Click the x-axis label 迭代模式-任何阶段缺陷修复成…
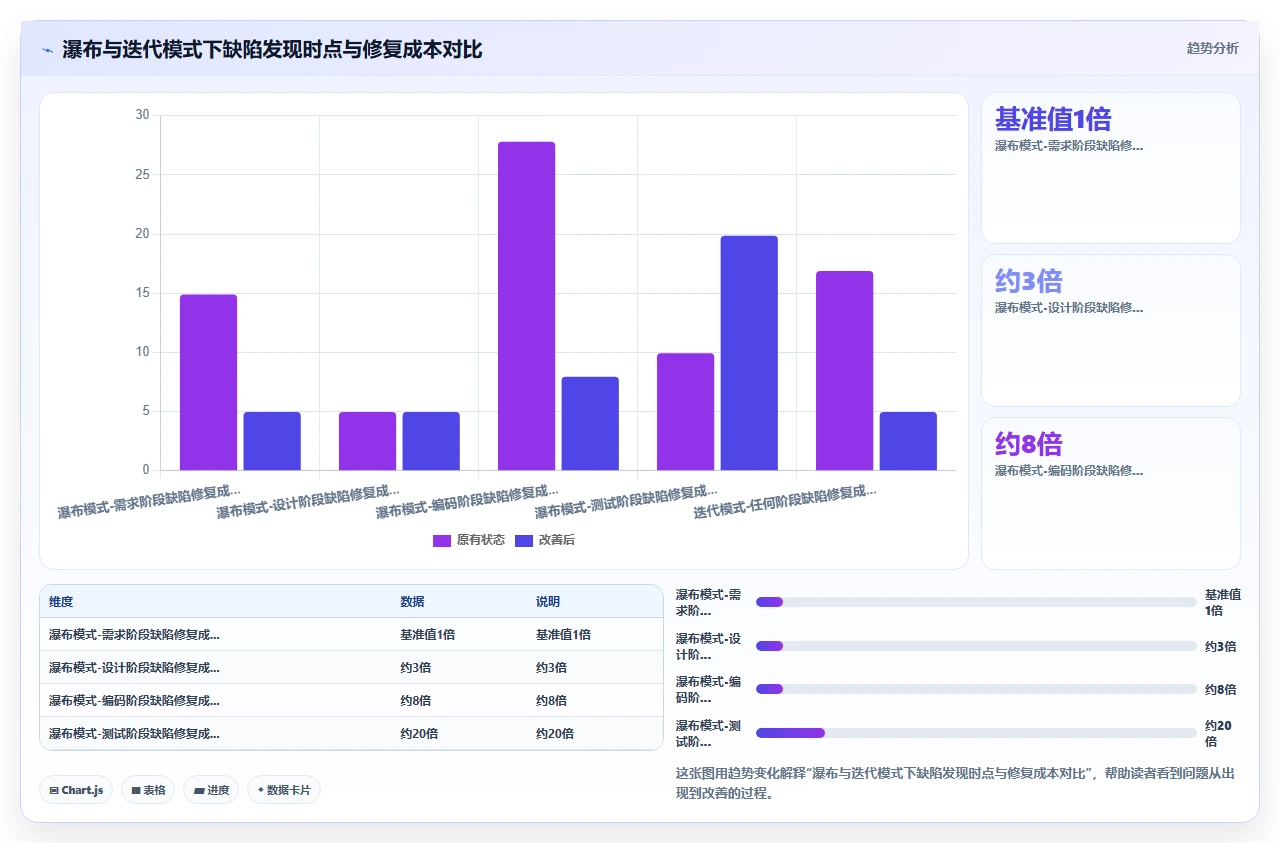Image resolution: width=1280 pixels, height=843 pixels. click(785, 501)
